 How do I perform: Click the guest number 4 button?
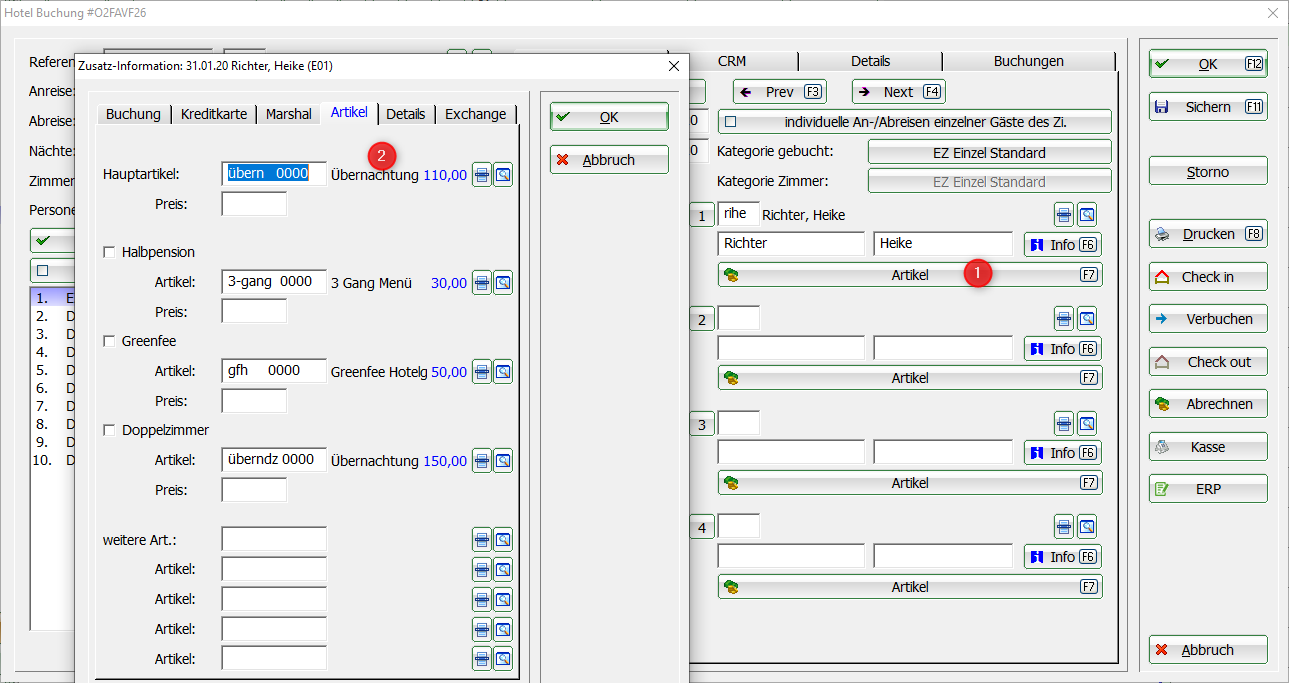[x=702, y=527]
